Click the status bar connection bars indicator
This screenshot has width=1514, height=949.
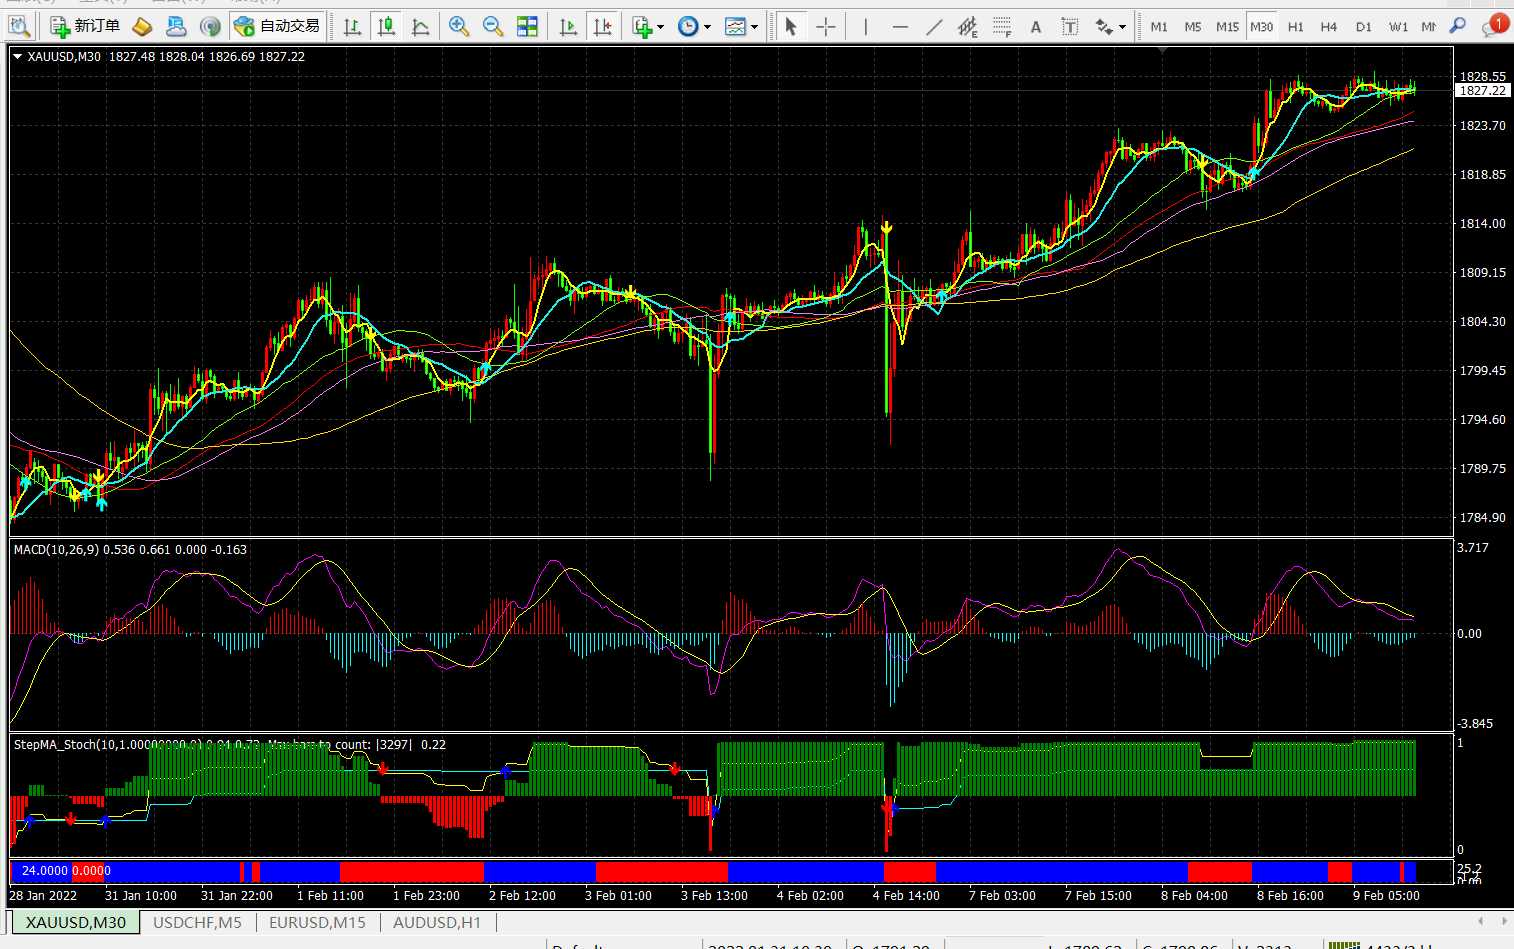[1344, 944]
